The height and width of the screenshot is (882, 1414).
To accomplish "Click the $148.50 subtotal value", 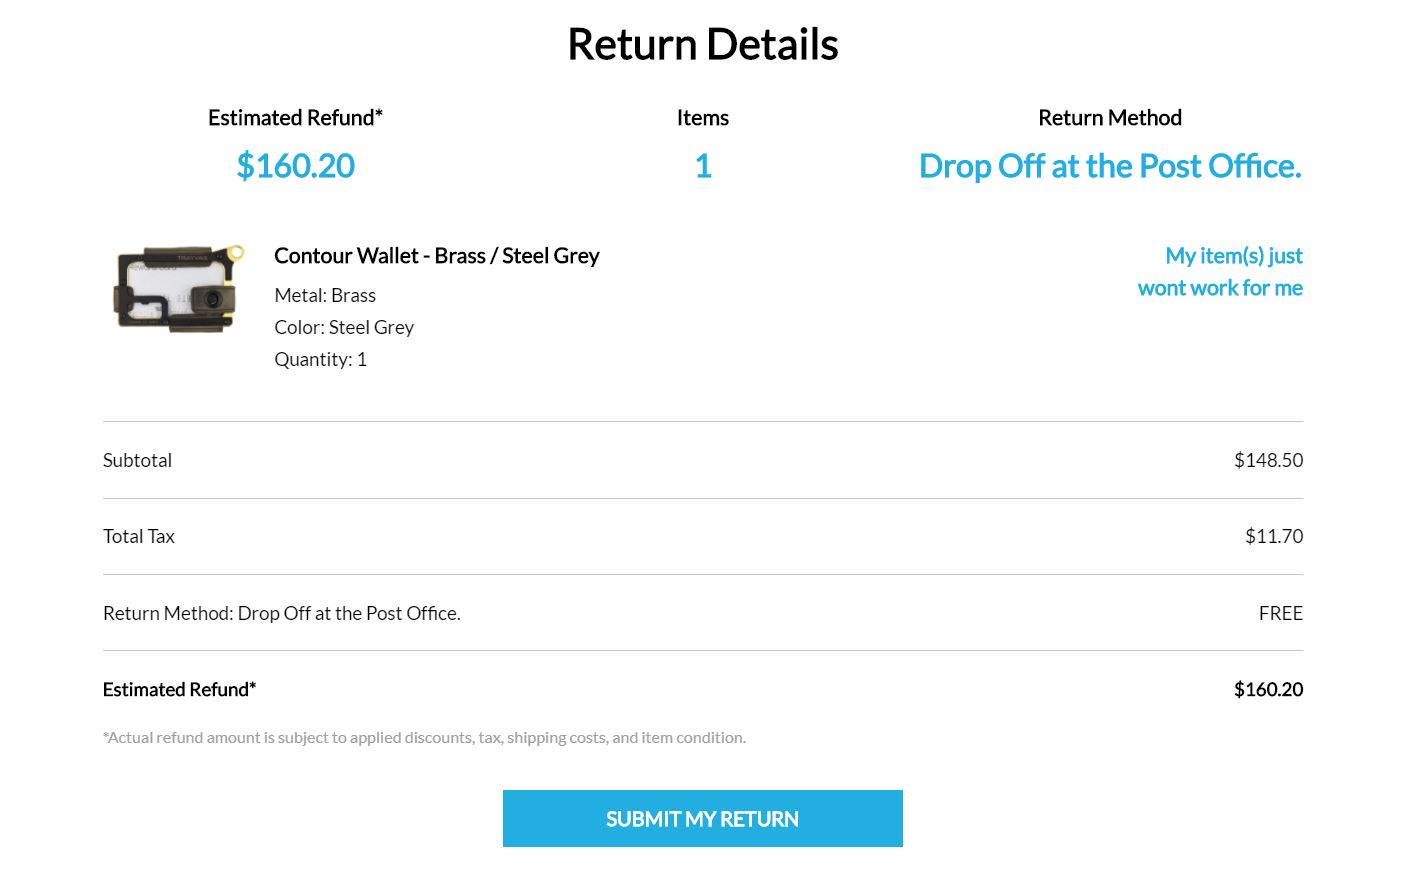I will tap(1268, 460).
